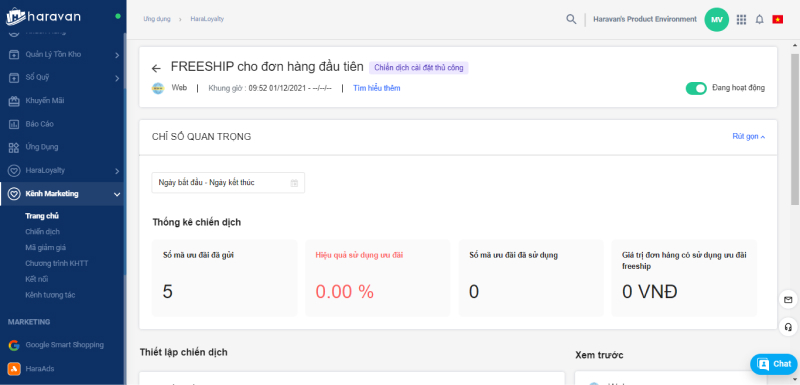Click the Thiết lập chiến dịch heading
The height and width of the screenshot is (385, 800).
[x=184, y=352]
